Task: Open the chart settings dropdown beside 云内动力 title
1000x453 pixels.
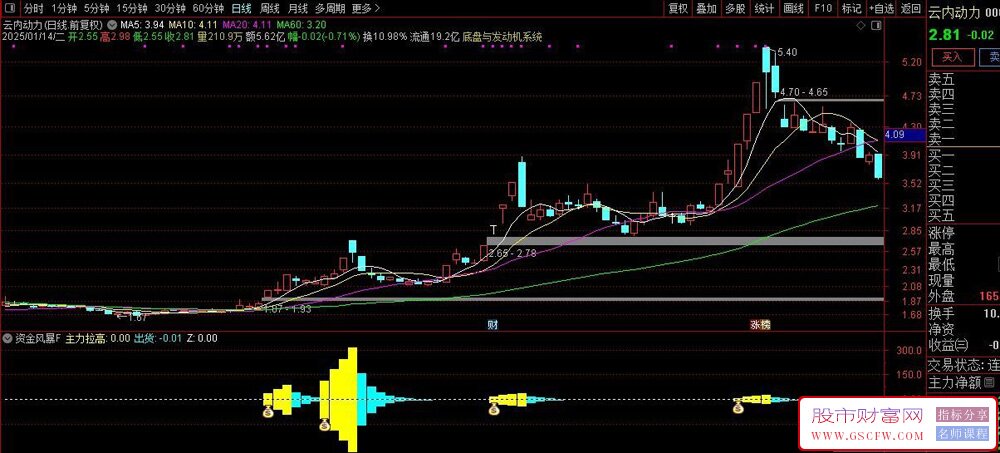Action: 112,26
